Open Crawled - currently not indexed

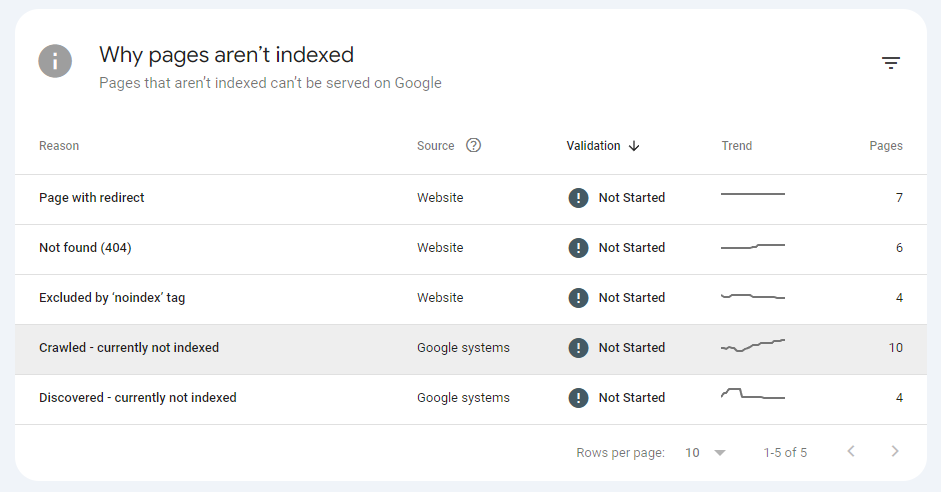[x=129, y=347]
